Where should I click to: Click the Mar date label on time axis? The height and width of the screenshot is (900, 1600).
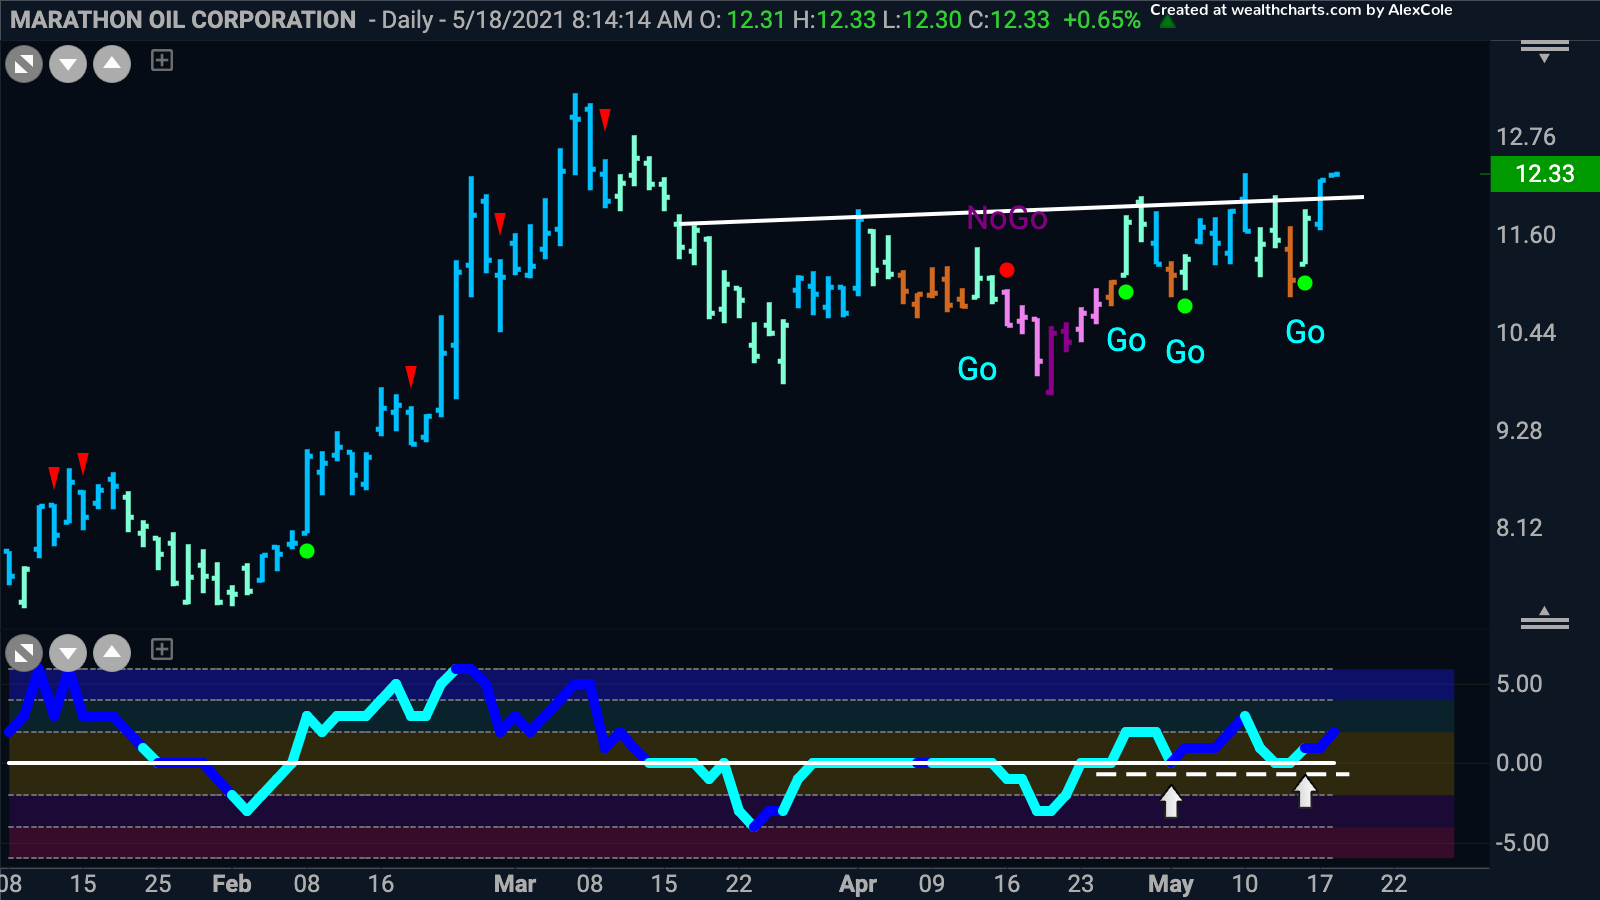pyautogui.click(x=515, y=884)
